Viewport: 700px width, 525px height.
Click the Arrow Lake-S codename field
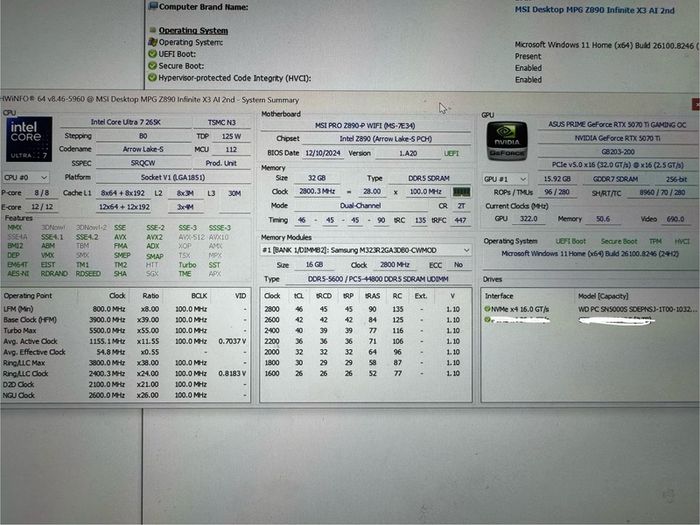tap(143, 149)
